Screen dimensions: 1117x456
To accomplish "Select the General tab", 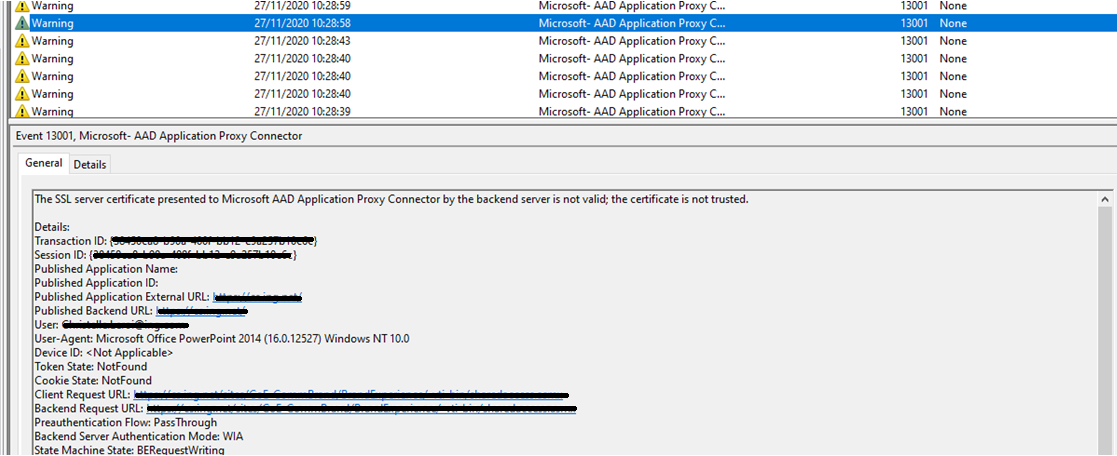I will coord(44,163).
